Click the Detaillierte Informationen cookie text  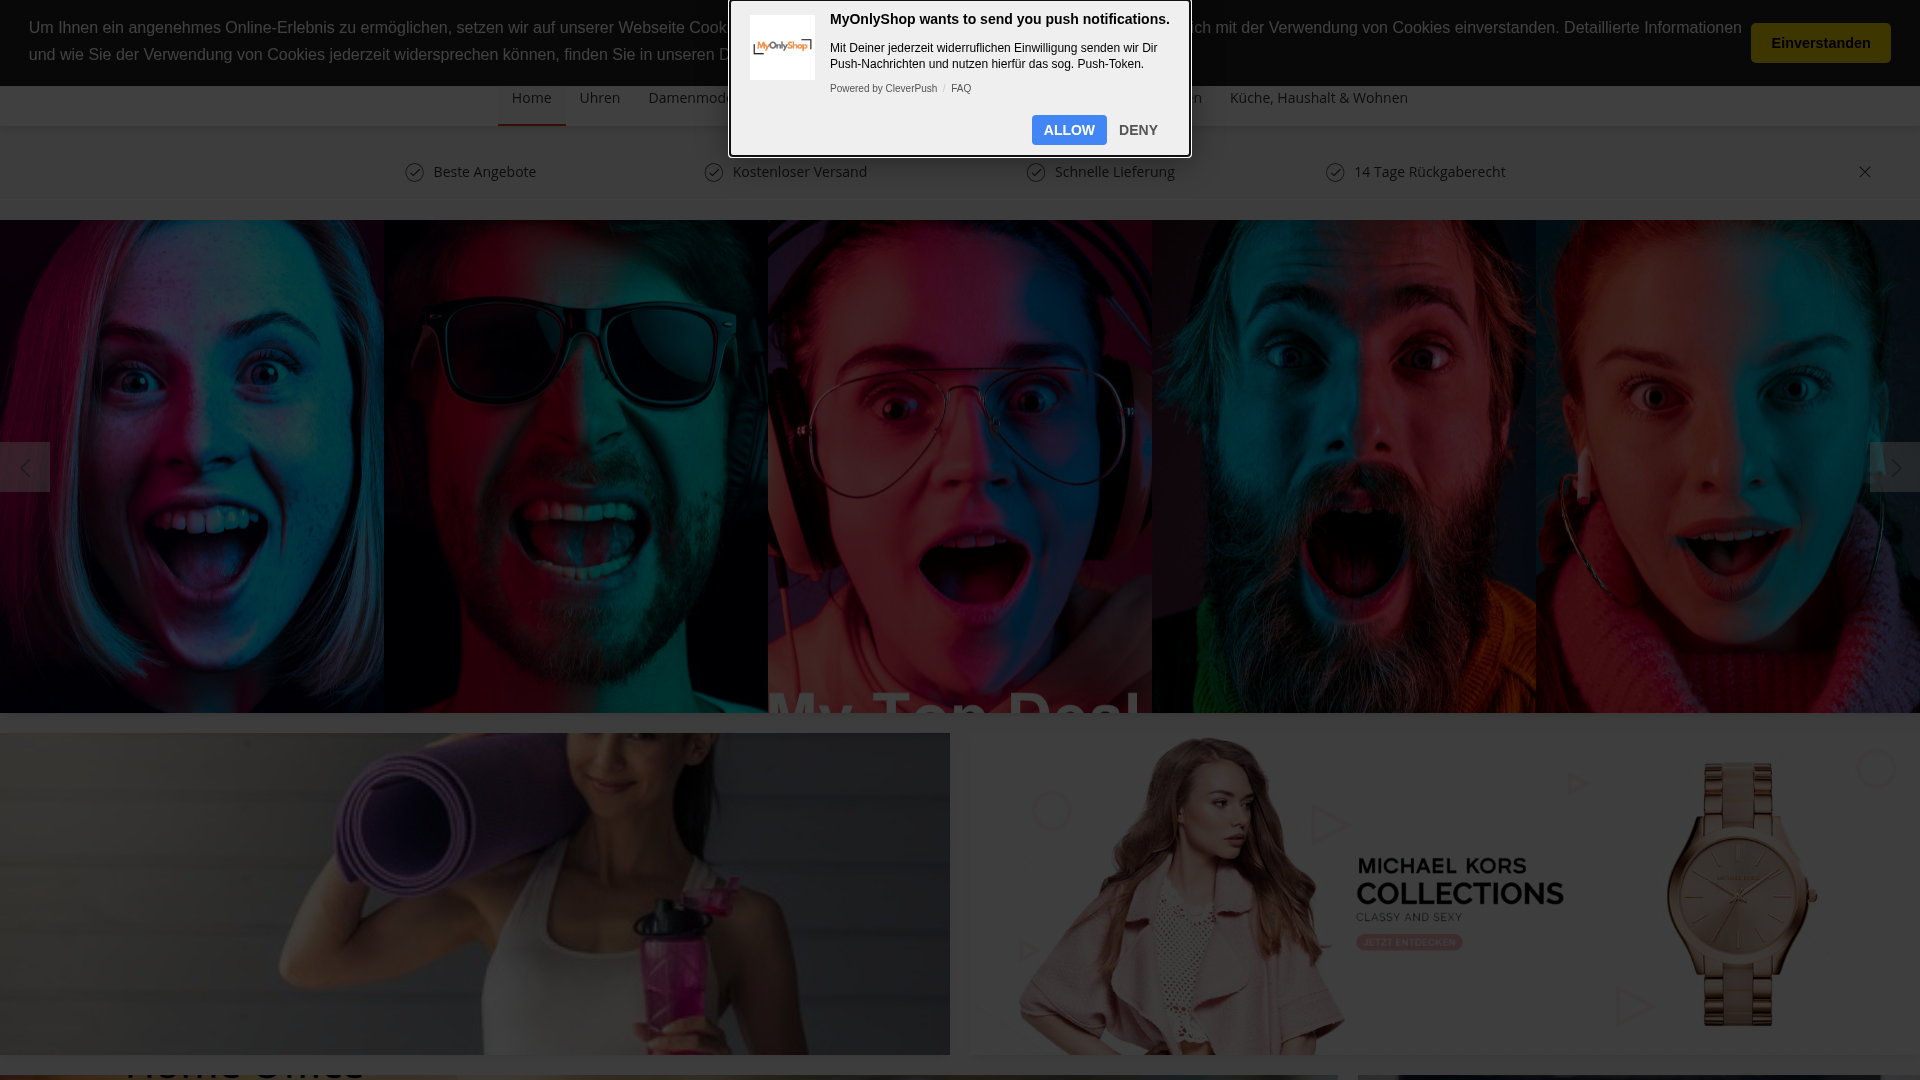coord(1653,28)
